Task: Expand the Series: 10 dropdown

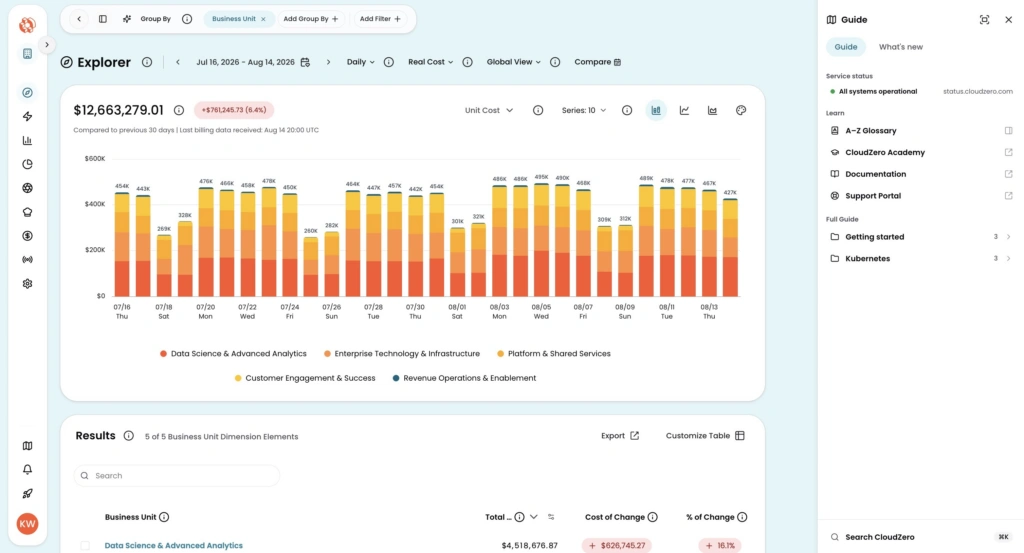Action: click(x=584, y=110)
